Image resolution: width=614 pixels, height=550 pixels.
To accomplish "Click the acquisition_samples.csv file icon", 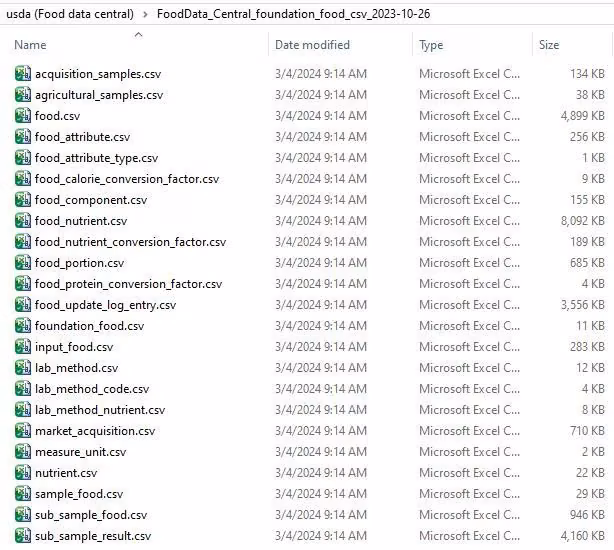I will click(x=23, y=74).
